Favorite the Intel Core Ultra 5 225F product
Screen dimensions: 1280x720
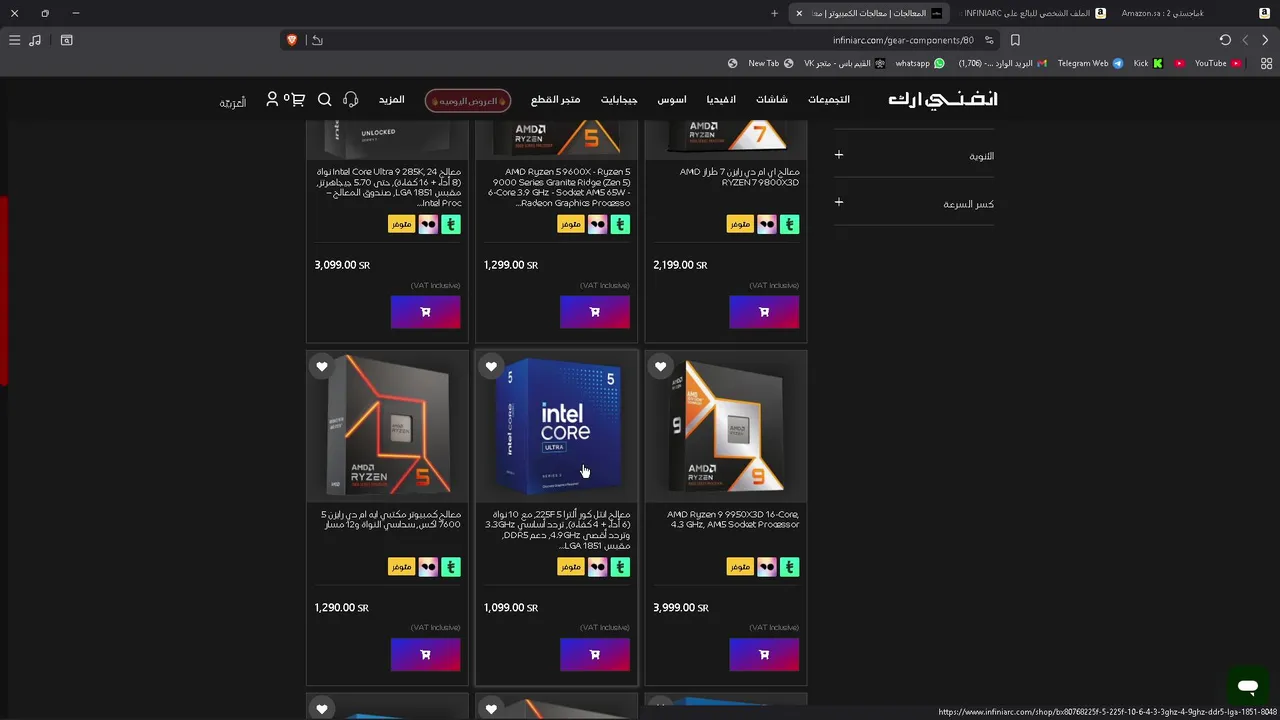pos(491,367)
